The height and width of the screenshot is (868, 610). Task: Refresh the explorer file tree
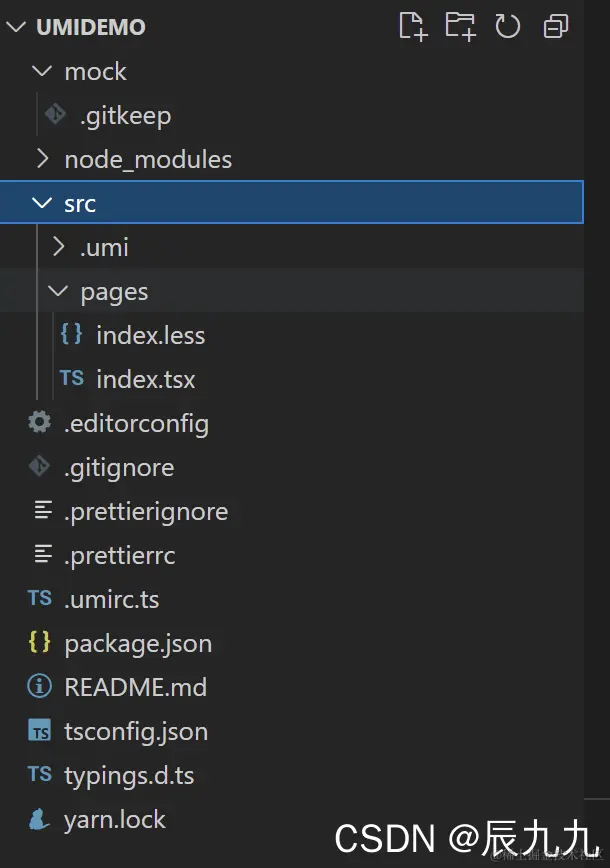(508, 26)
